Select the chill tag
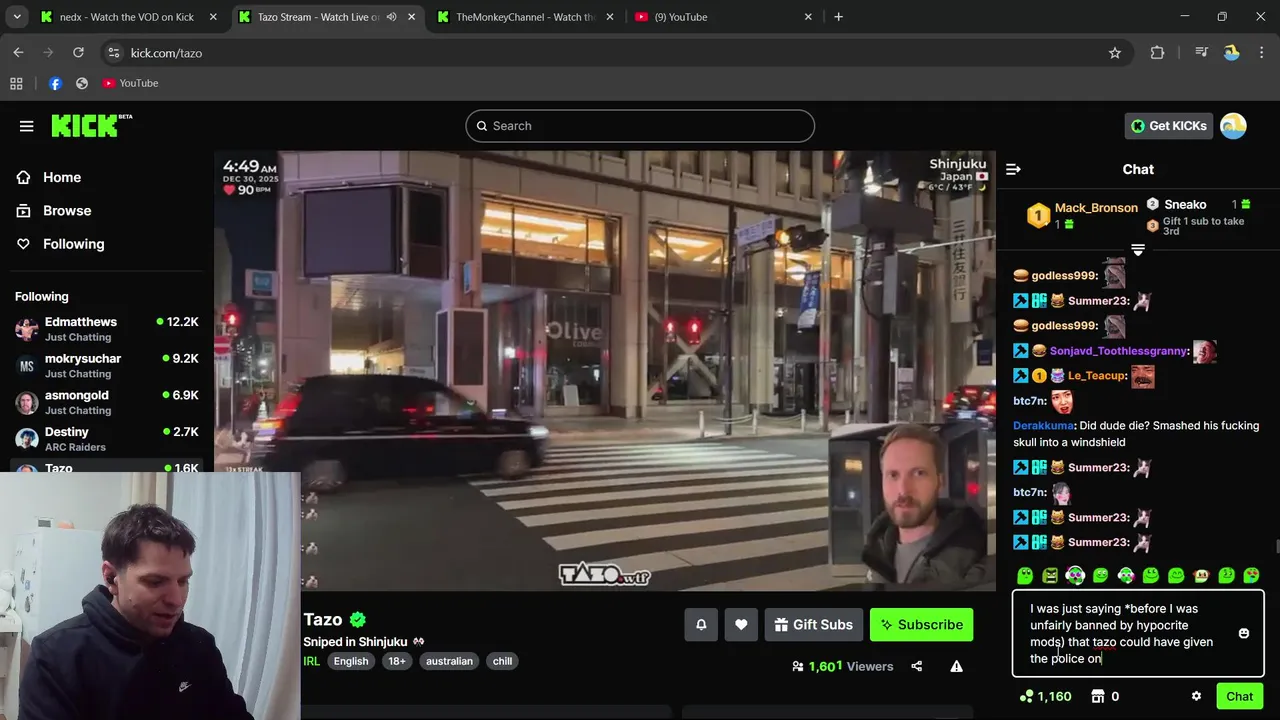The height and width of the screenshot is (720, 1280). (503, 661)
